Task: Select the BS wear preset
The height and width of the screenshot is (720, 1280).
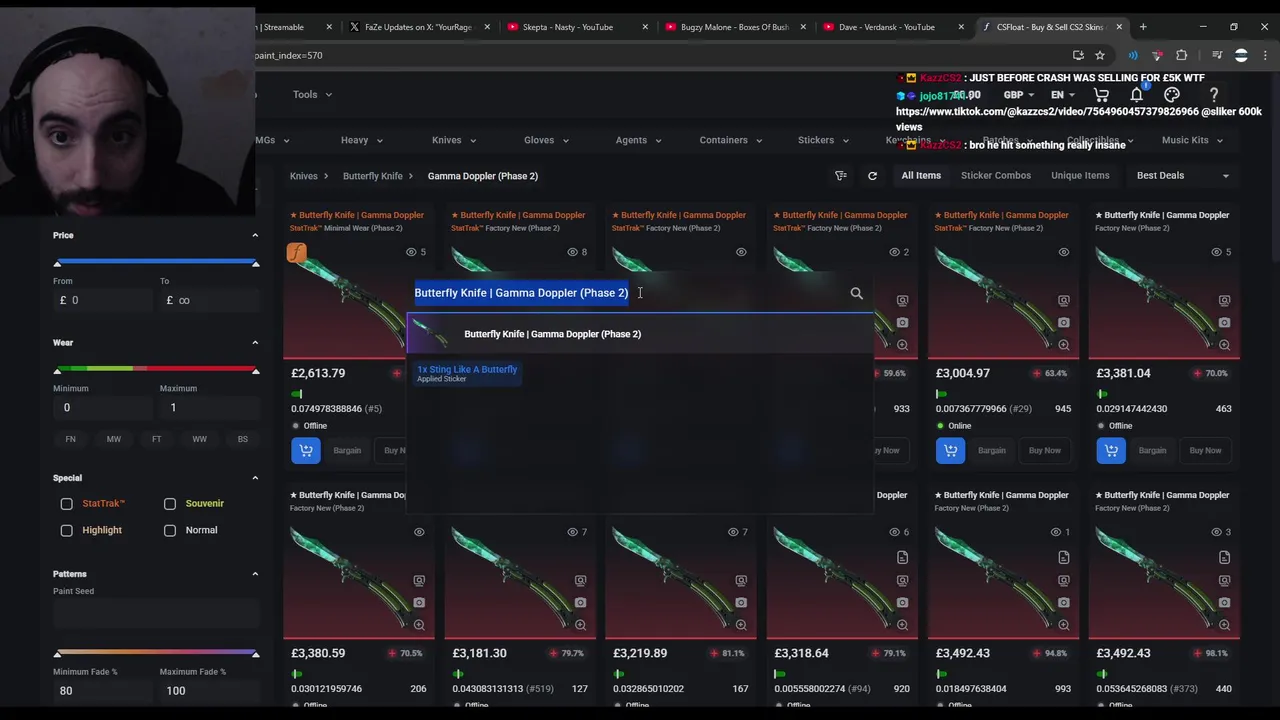Action: 242,439
